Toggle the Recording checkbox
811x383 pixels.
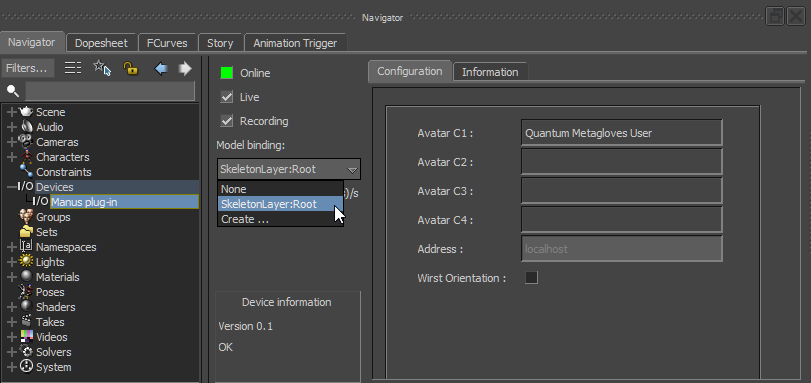[x=227, y=121]
